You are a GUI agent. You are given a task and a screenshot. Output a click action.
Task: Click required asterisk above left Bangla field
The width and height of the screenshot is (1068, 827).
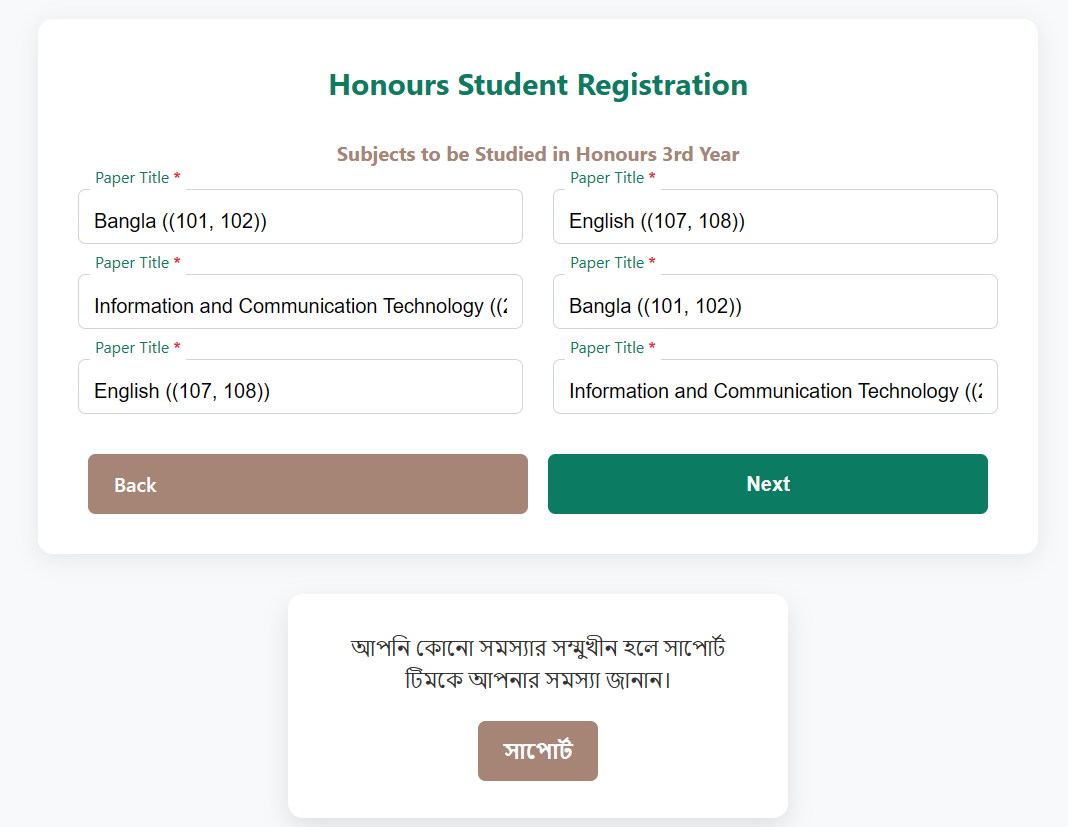coord(177,178)
